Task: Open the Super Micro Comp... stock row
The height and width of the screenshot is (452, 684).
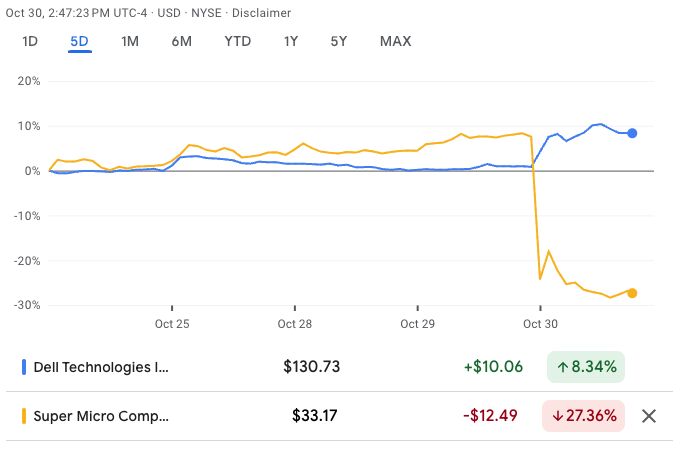Action: pos(324,416)
